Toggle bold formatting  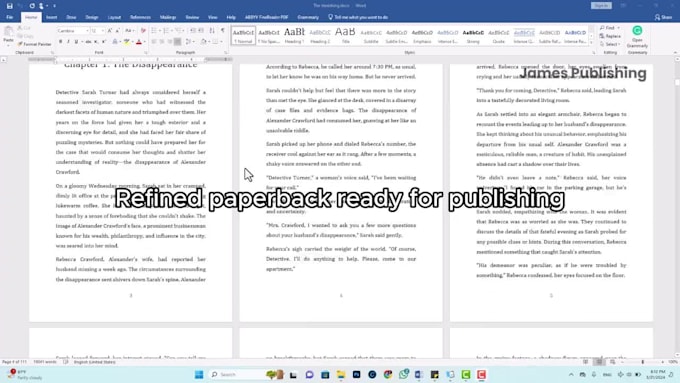(x=60, y=42)
